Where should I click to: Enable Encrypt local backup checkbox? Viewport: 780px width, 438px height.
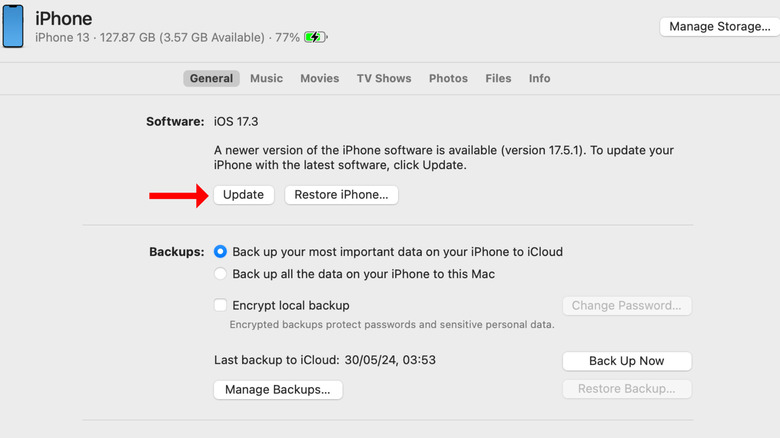221,305
